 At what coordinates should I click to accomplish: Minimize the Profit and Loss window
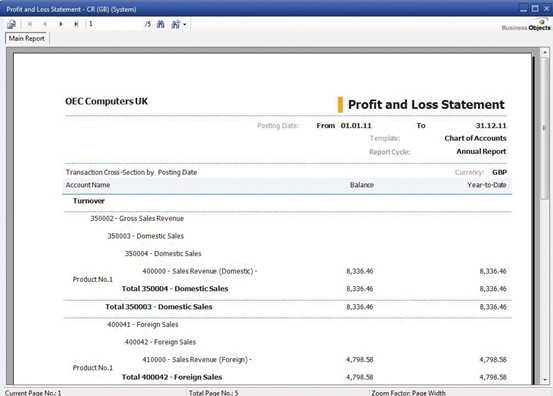(524, 8)
